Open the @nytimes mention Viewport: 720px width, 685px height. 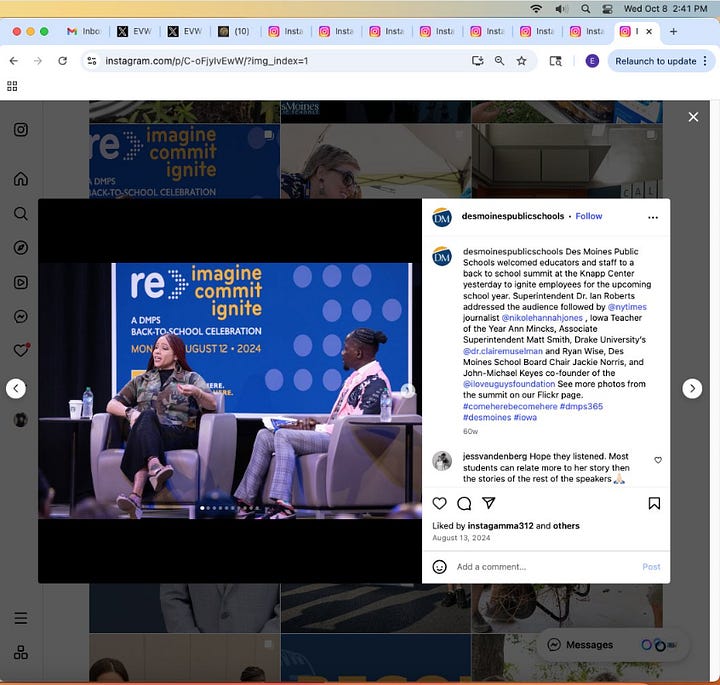(x=627, y=307)
